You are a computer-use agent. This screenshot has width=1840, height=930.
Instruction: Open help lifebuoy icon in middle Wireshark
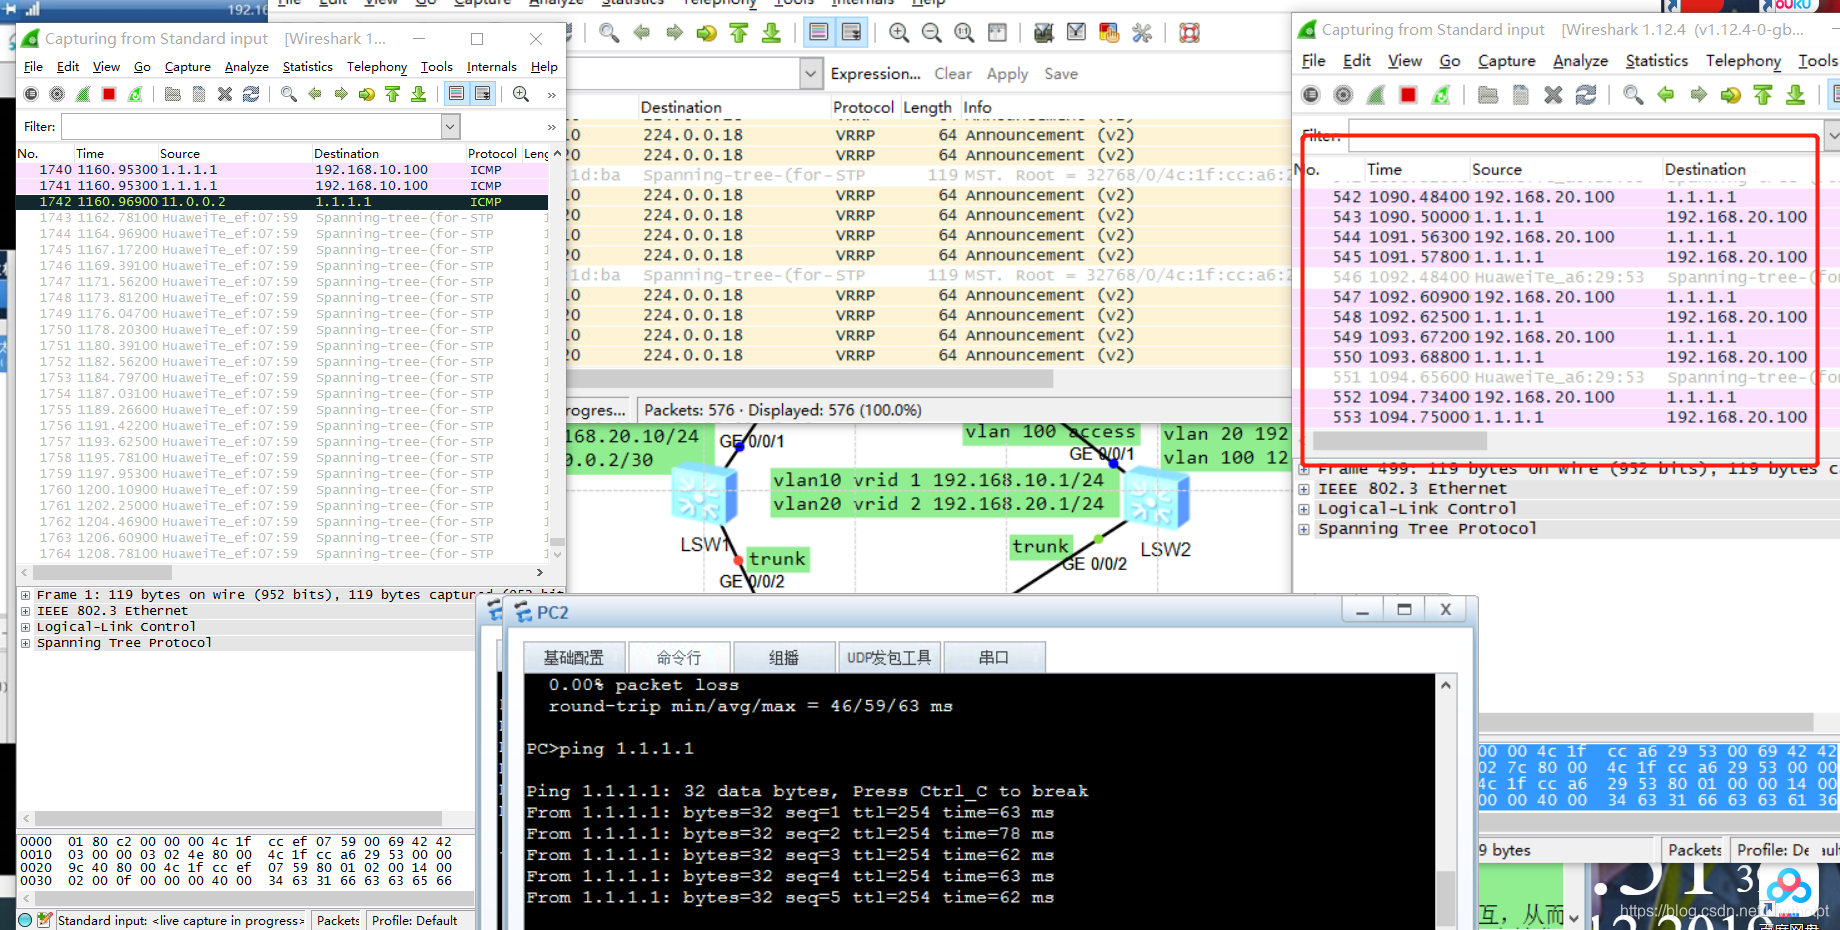click(x=1189, y=33)
